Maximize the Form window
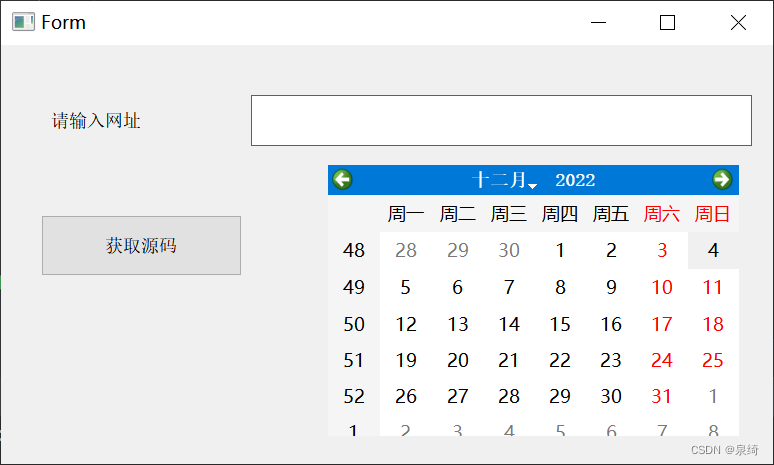Screen dimensions: 774x465 667,22
